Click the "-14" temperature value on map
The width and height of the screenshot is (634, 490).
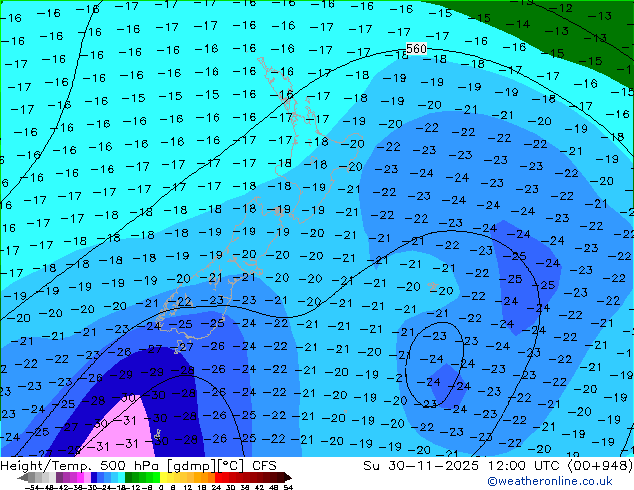[518, 24]
